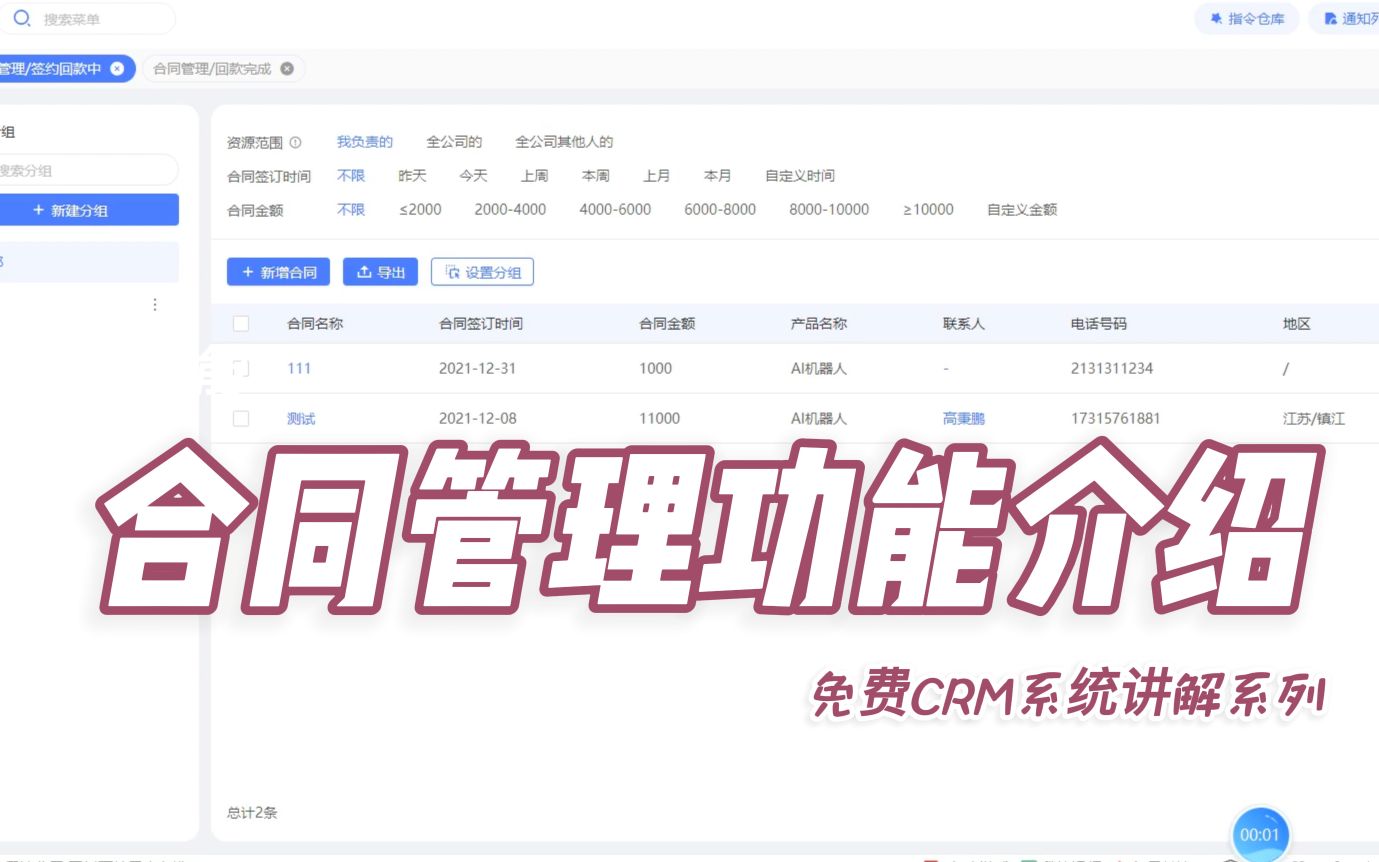
Task: Click the 设置分组 button
Action: (482, 272)
